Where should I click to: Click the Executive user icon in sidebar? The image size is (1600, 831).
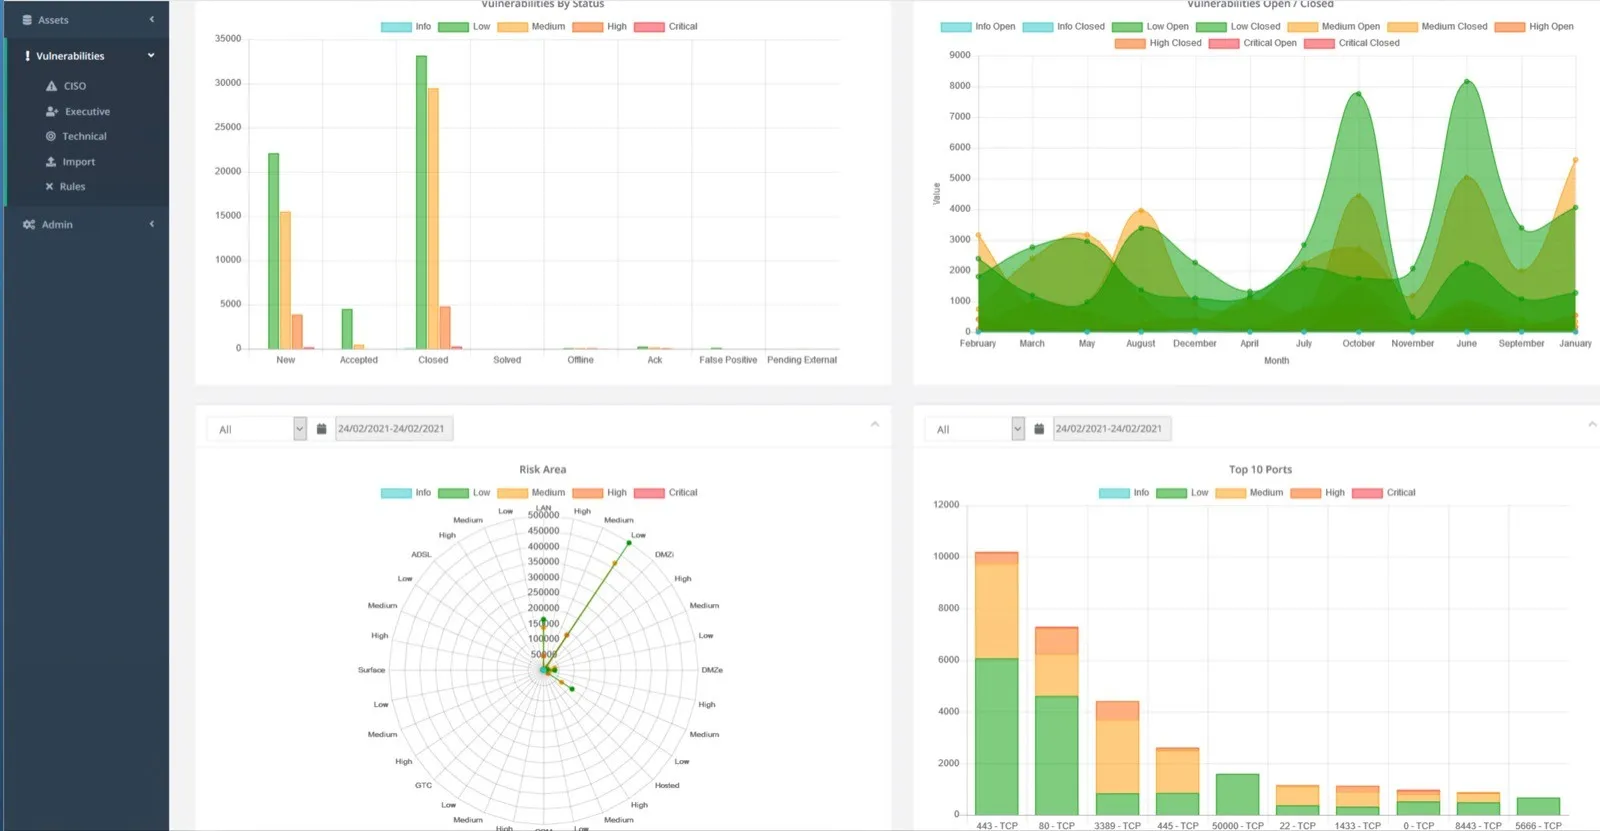pos(52,112)
